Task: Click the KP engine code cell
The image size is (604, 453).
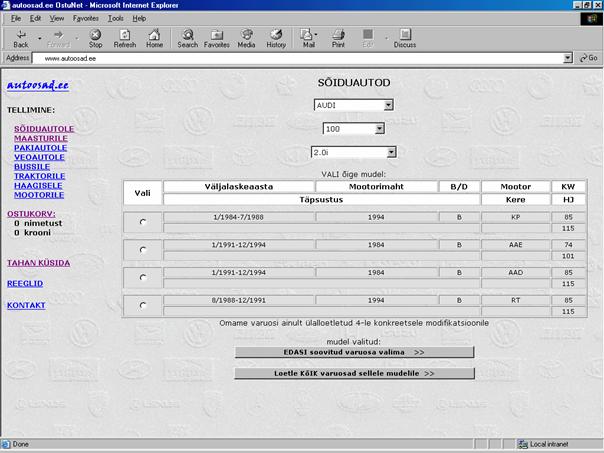Action: tap(515, 217)
